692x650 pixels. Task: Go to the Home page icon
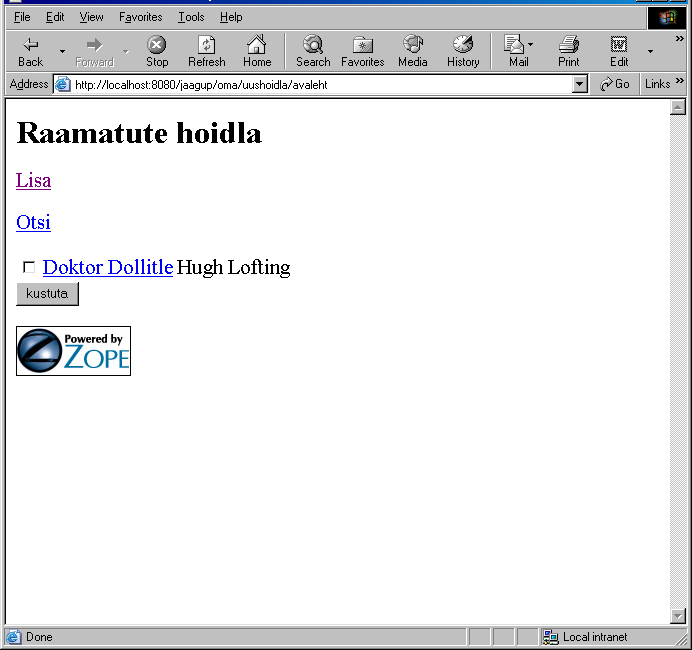pos(257,51)
